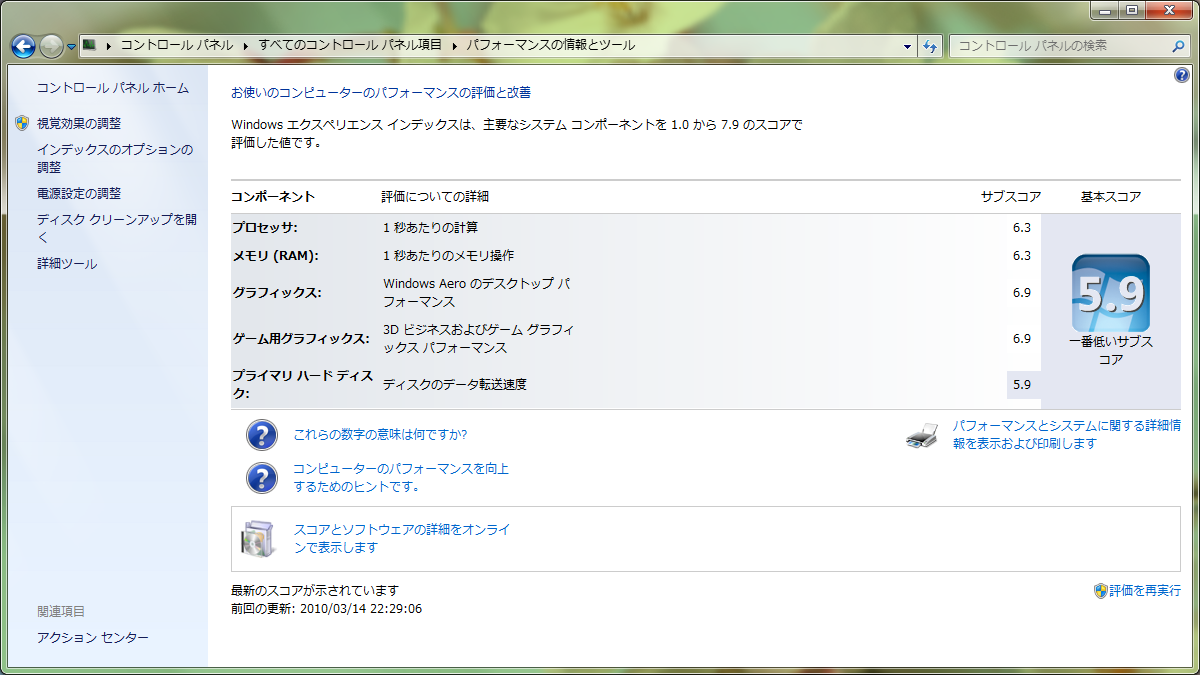Click プライマリ ハード ディスク: label
This screenshot has width=1200, height=675.
click(303, 385)
